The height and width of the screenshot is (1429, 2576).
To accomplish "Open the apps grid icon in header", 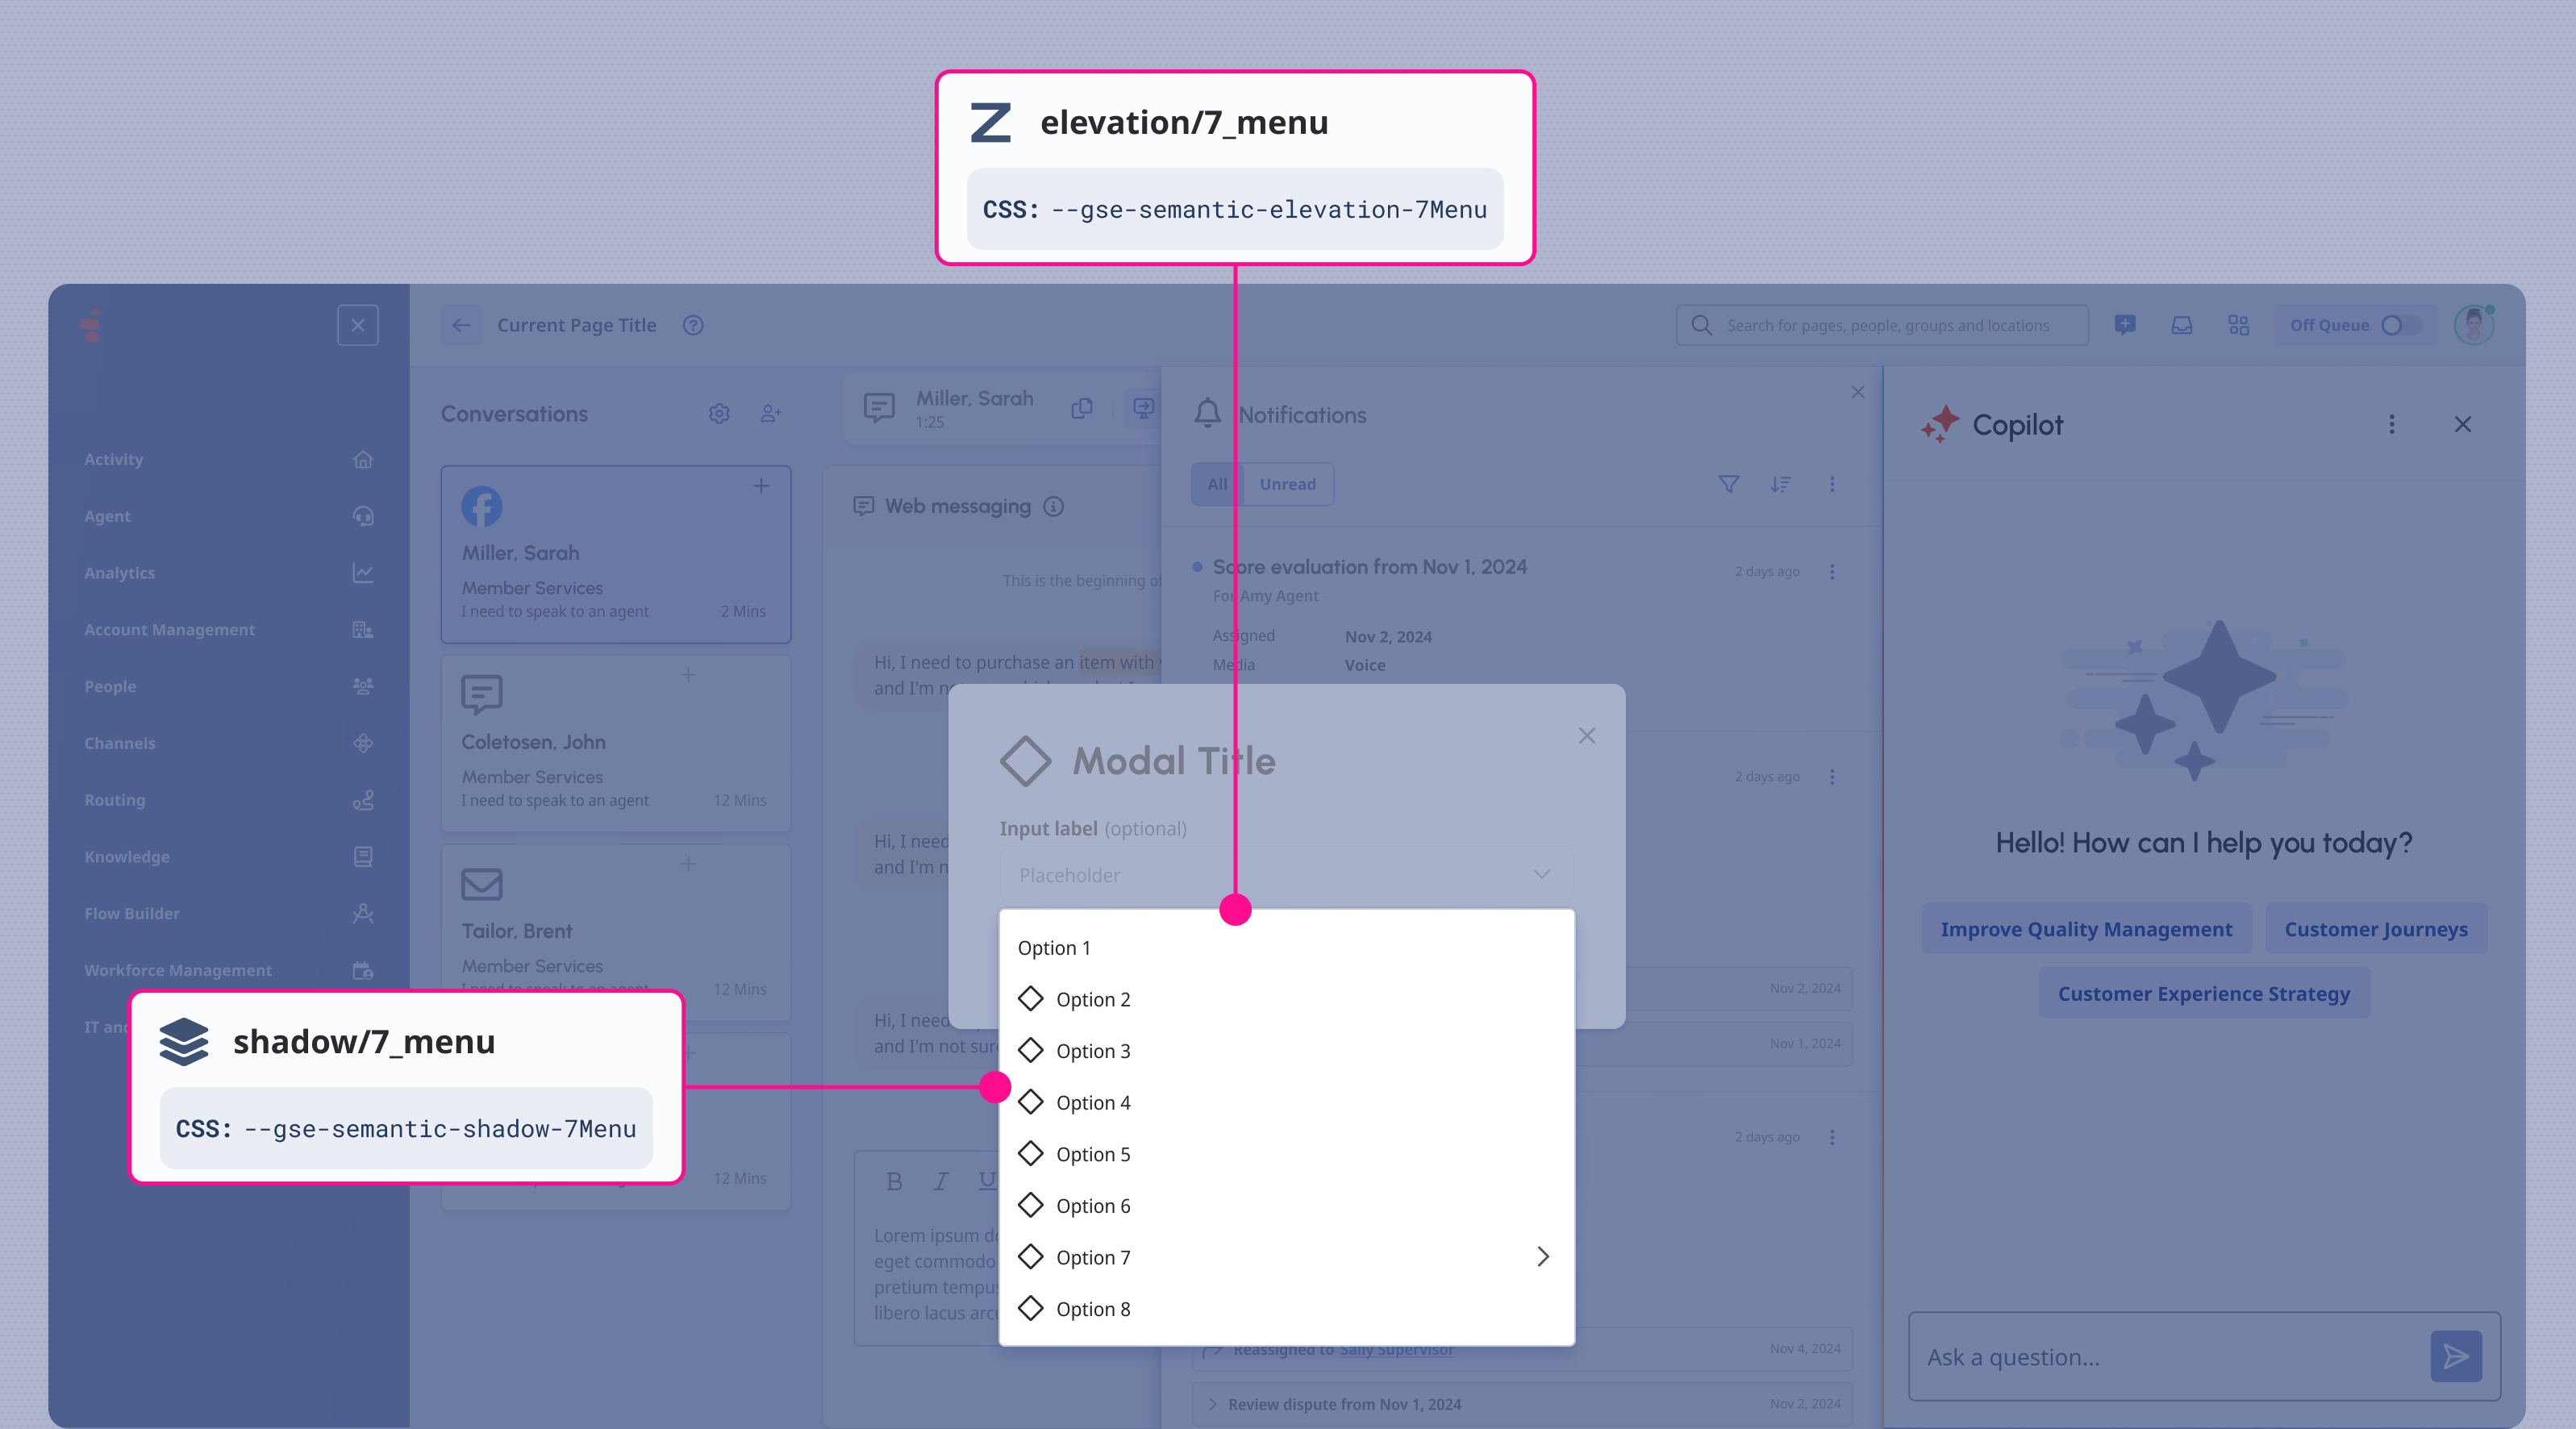I will pyautogui.click(x=2238, y=325).
